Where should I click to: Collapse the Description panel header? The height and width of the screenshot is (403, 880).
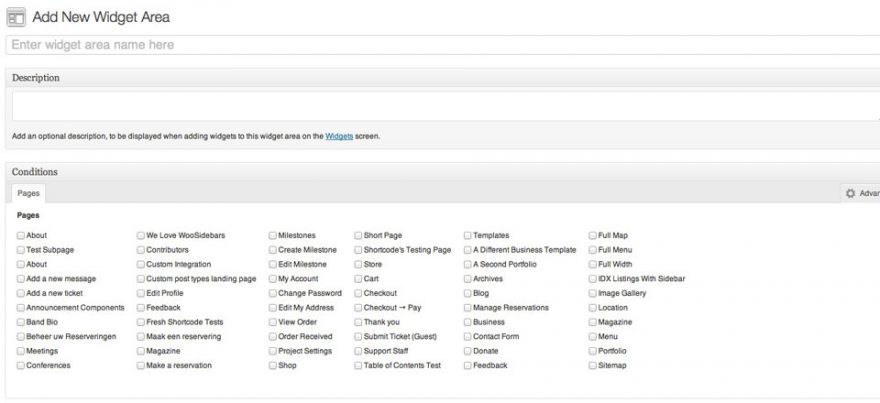coord(443,77)
